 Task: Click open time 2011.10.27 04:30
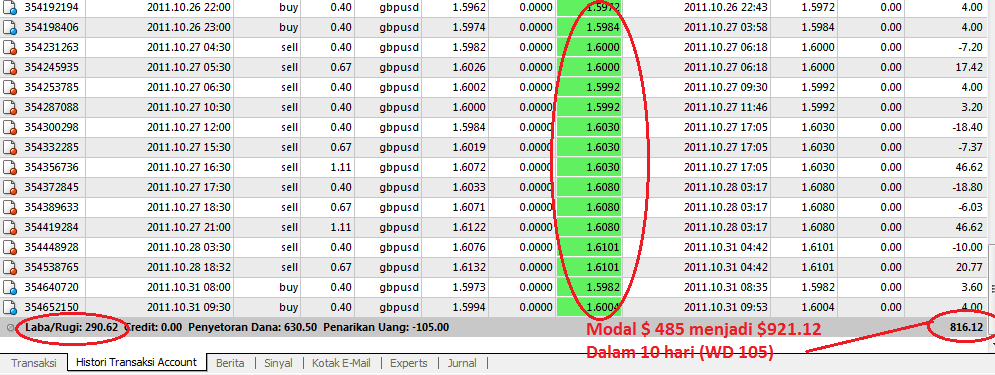(188, 48)
